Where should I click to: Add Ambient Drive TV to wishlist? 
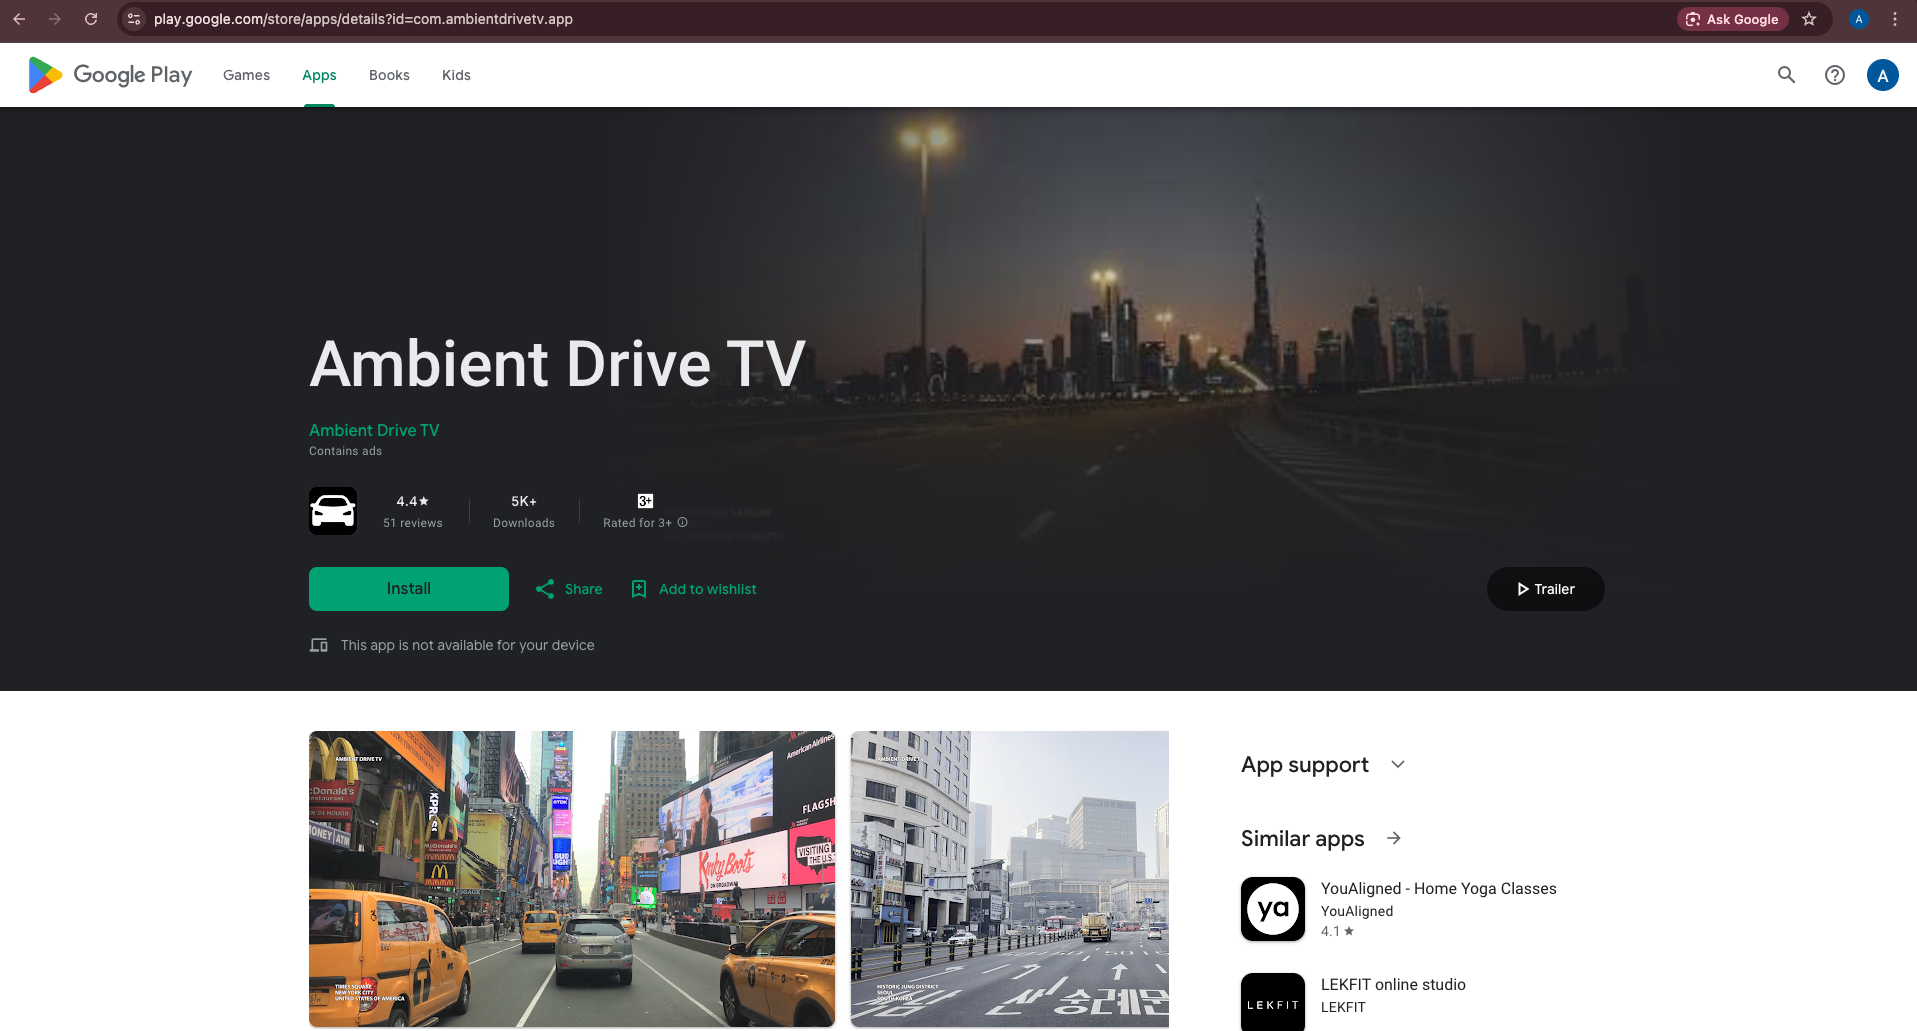pyautogui.click(x=692, y=589)
